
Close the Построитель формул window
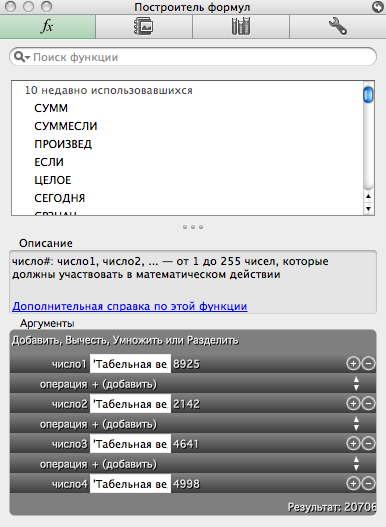pos(10,6)
